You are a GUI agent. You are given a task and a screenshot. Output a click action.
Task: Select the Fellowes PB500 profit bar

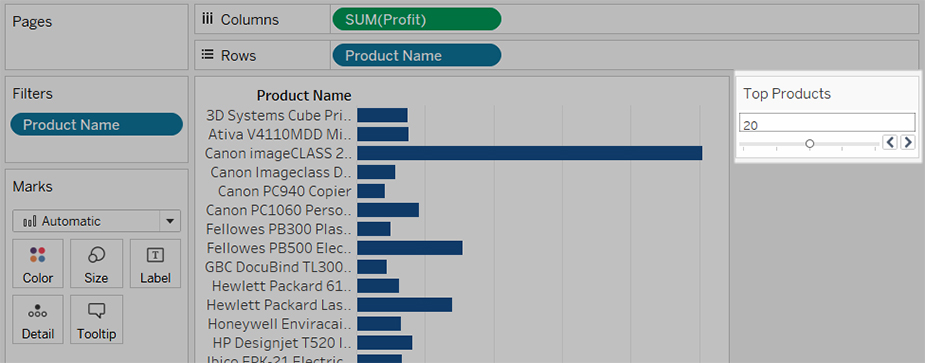tap(409, 248)
